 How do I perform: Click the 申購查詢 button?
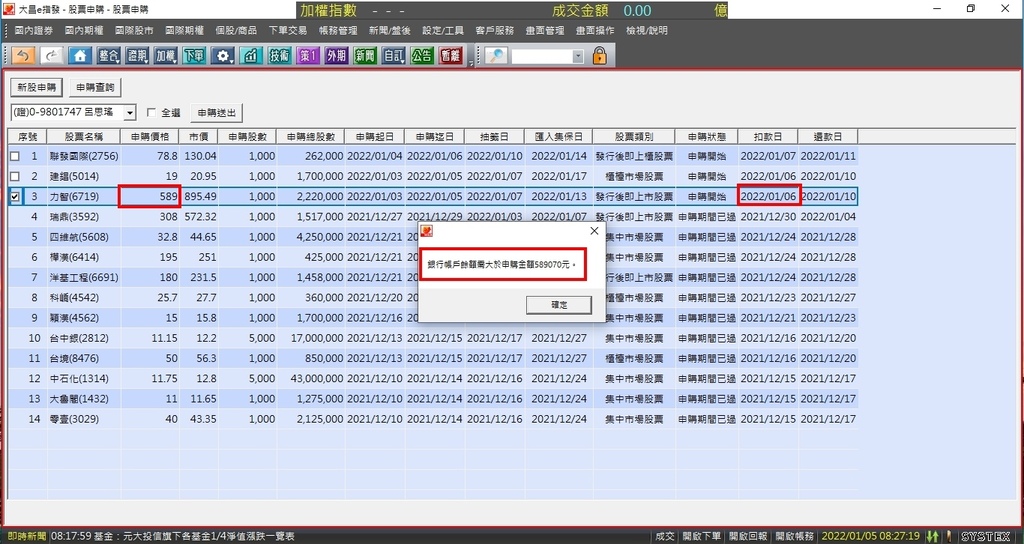pos(95,88)
